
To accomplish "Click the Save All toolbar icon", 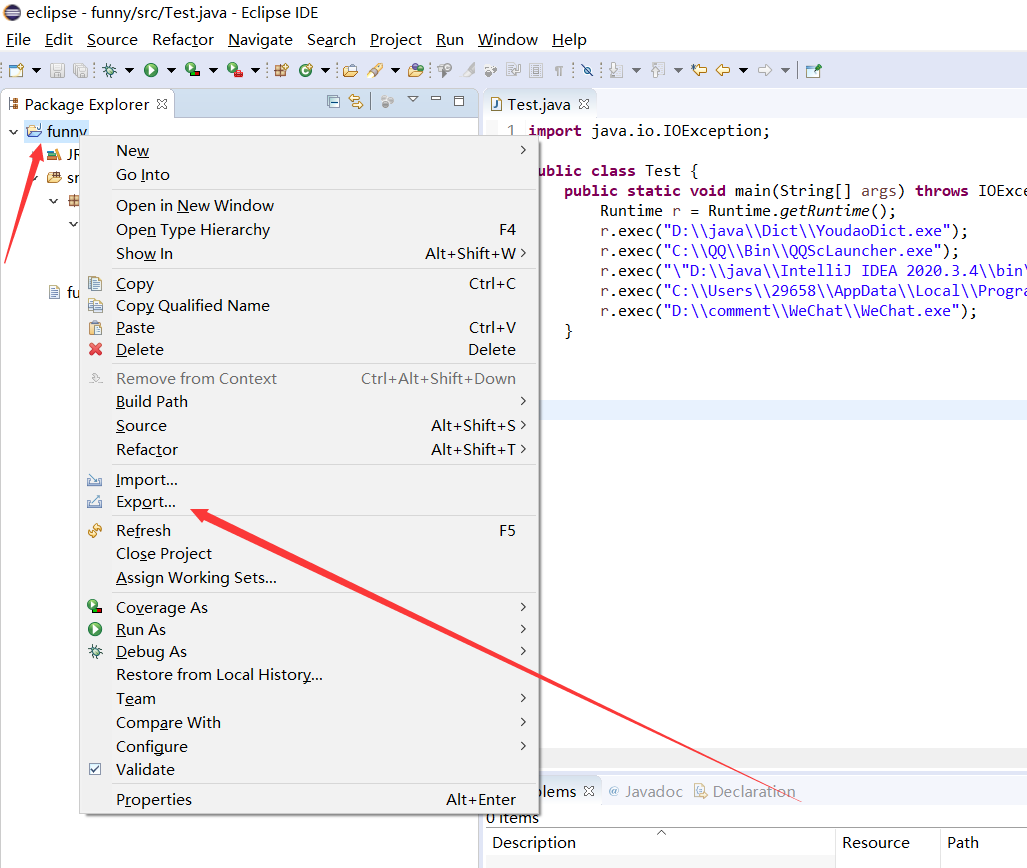I will pos(81,70).
